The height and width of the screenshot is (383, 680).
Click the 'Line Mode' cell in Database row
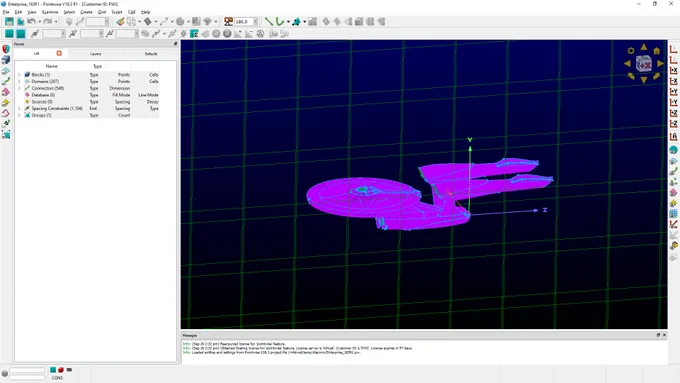[148, 95]
